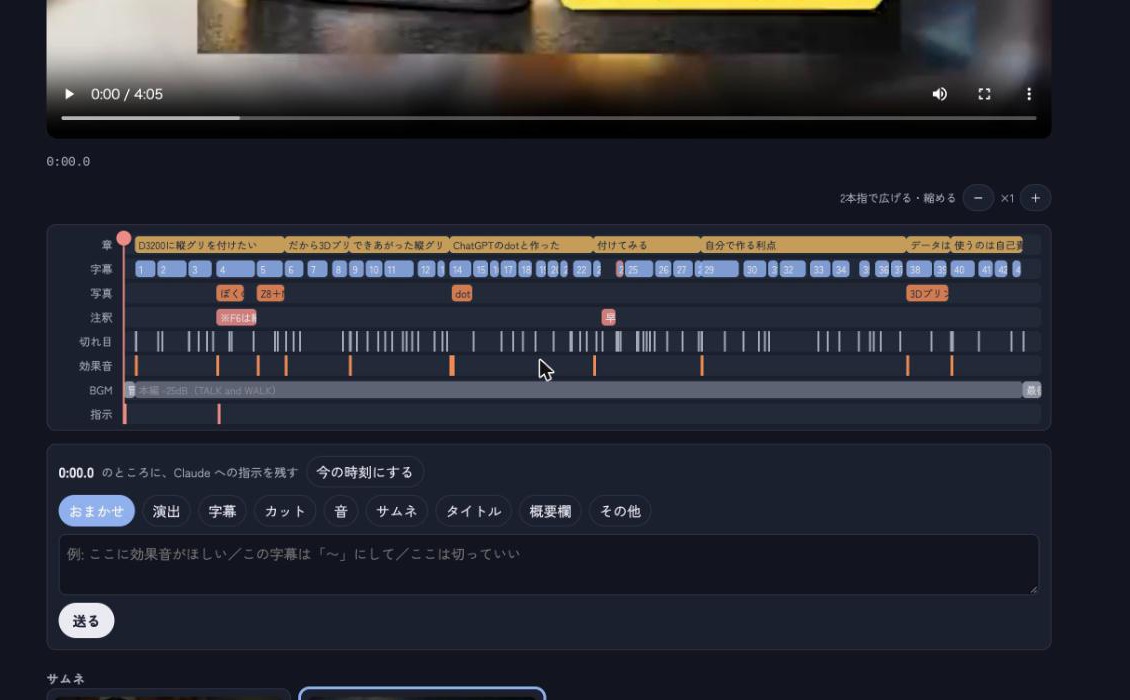Select the 'Z8+' photo clip on 写真 track
This screenshot has height=700, width=1130.
pos(271,293)
